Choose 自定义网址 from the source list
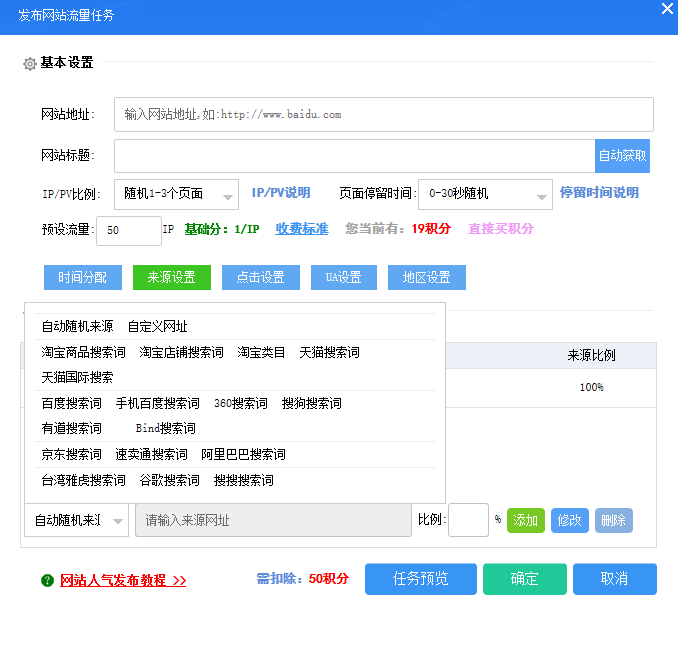 click(x=157, y=326)
